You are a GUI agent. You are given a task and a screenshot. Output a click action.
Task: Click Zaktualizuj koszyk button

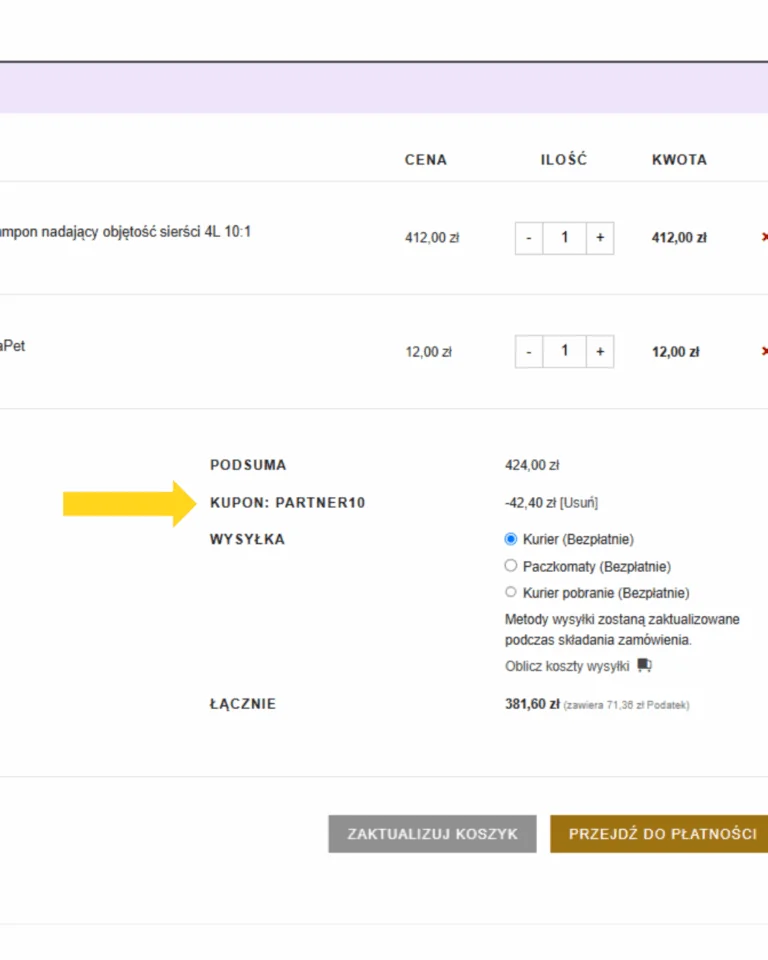click(432, 834)
